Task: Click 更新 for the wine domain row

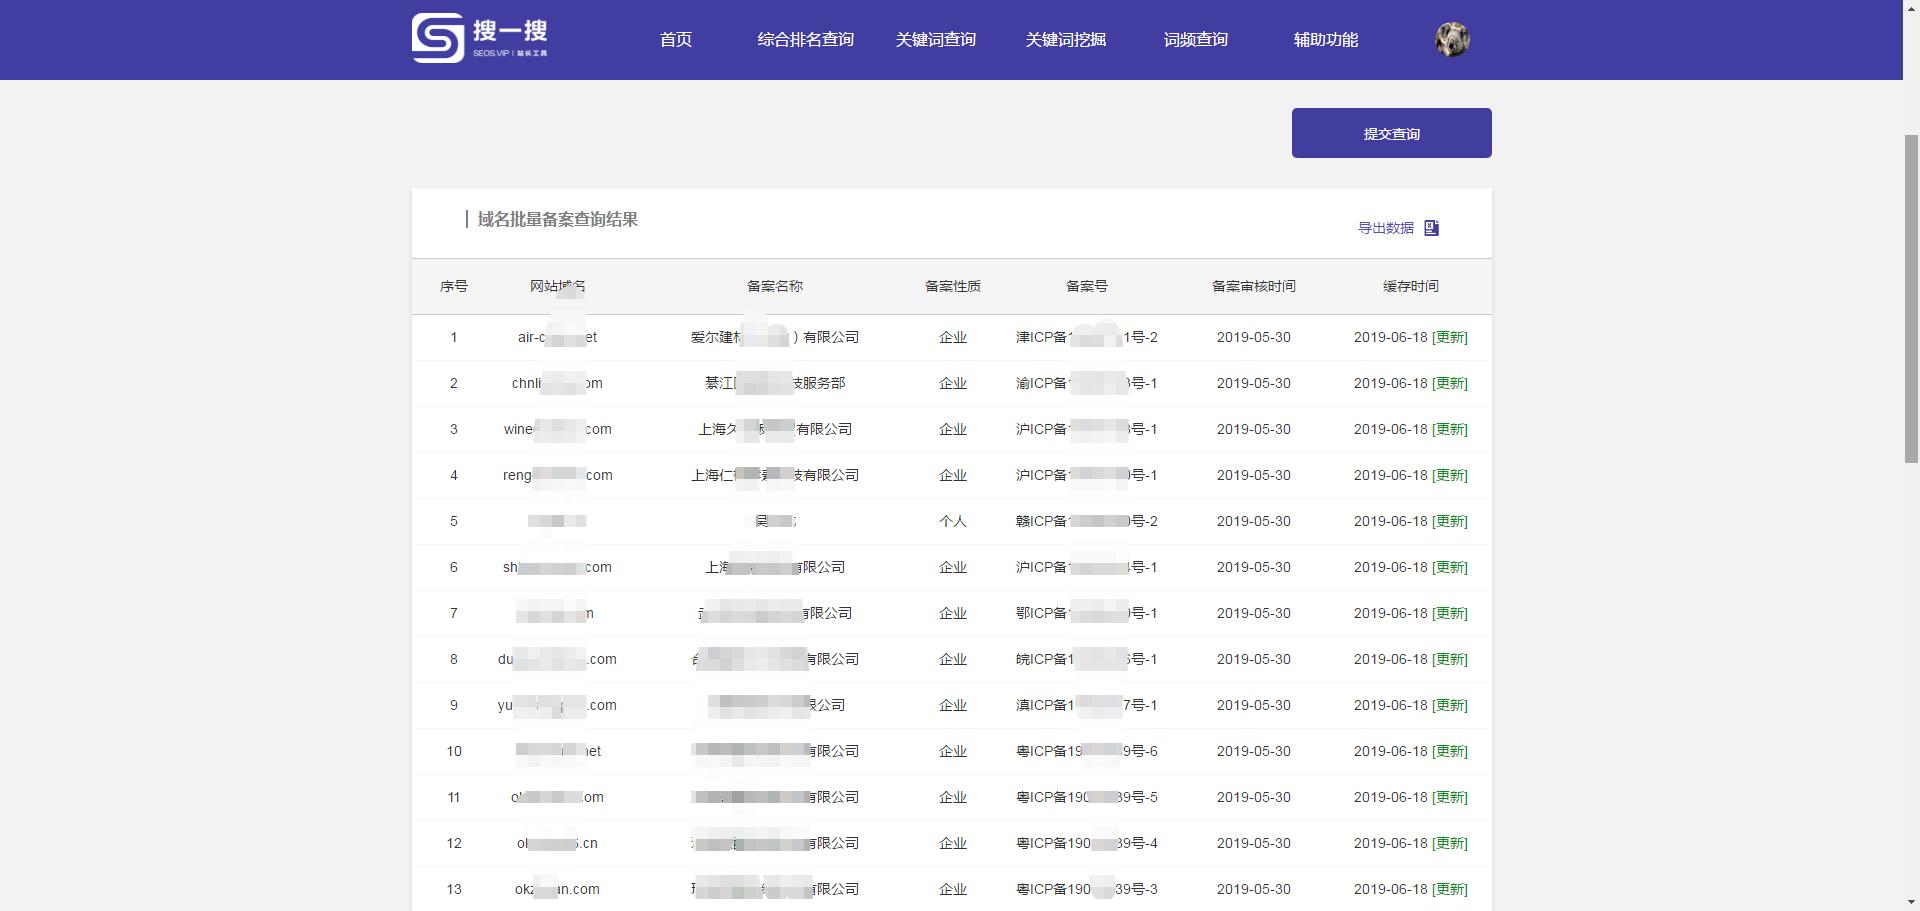Action: 1449,429
